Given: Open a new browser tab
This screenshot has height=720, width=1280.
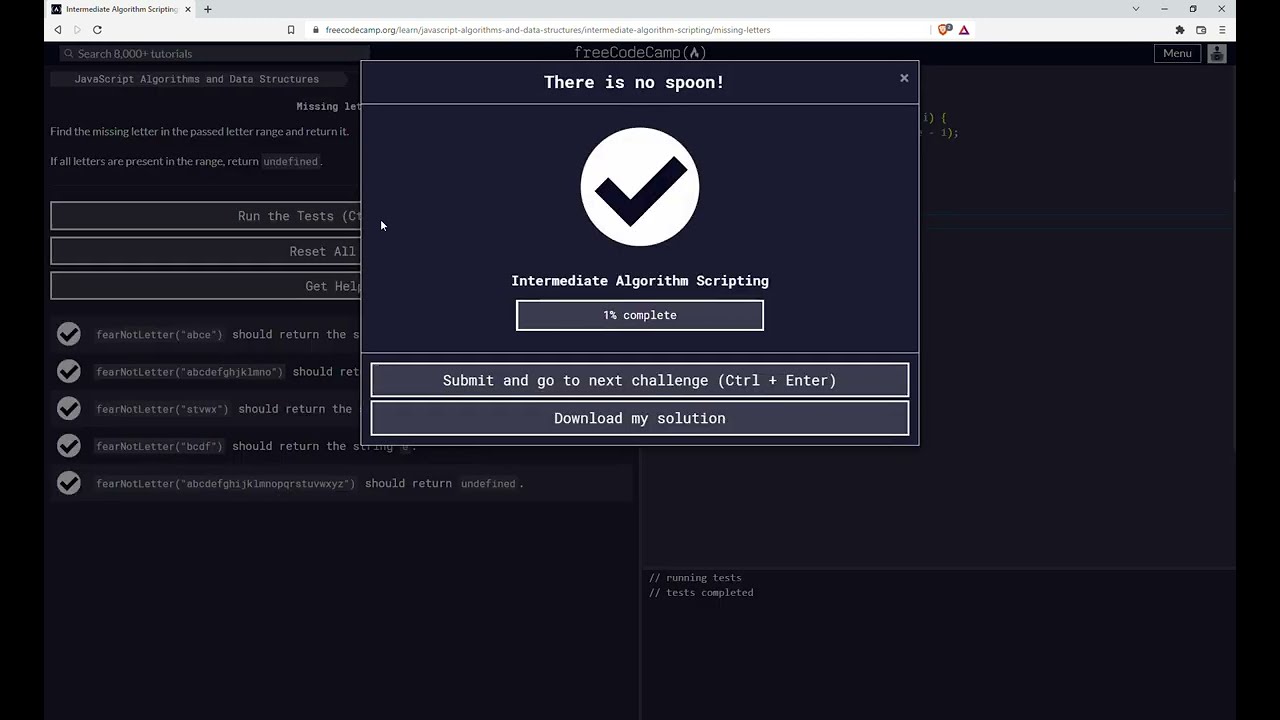Looking at the screenshot, I should 208,9.
